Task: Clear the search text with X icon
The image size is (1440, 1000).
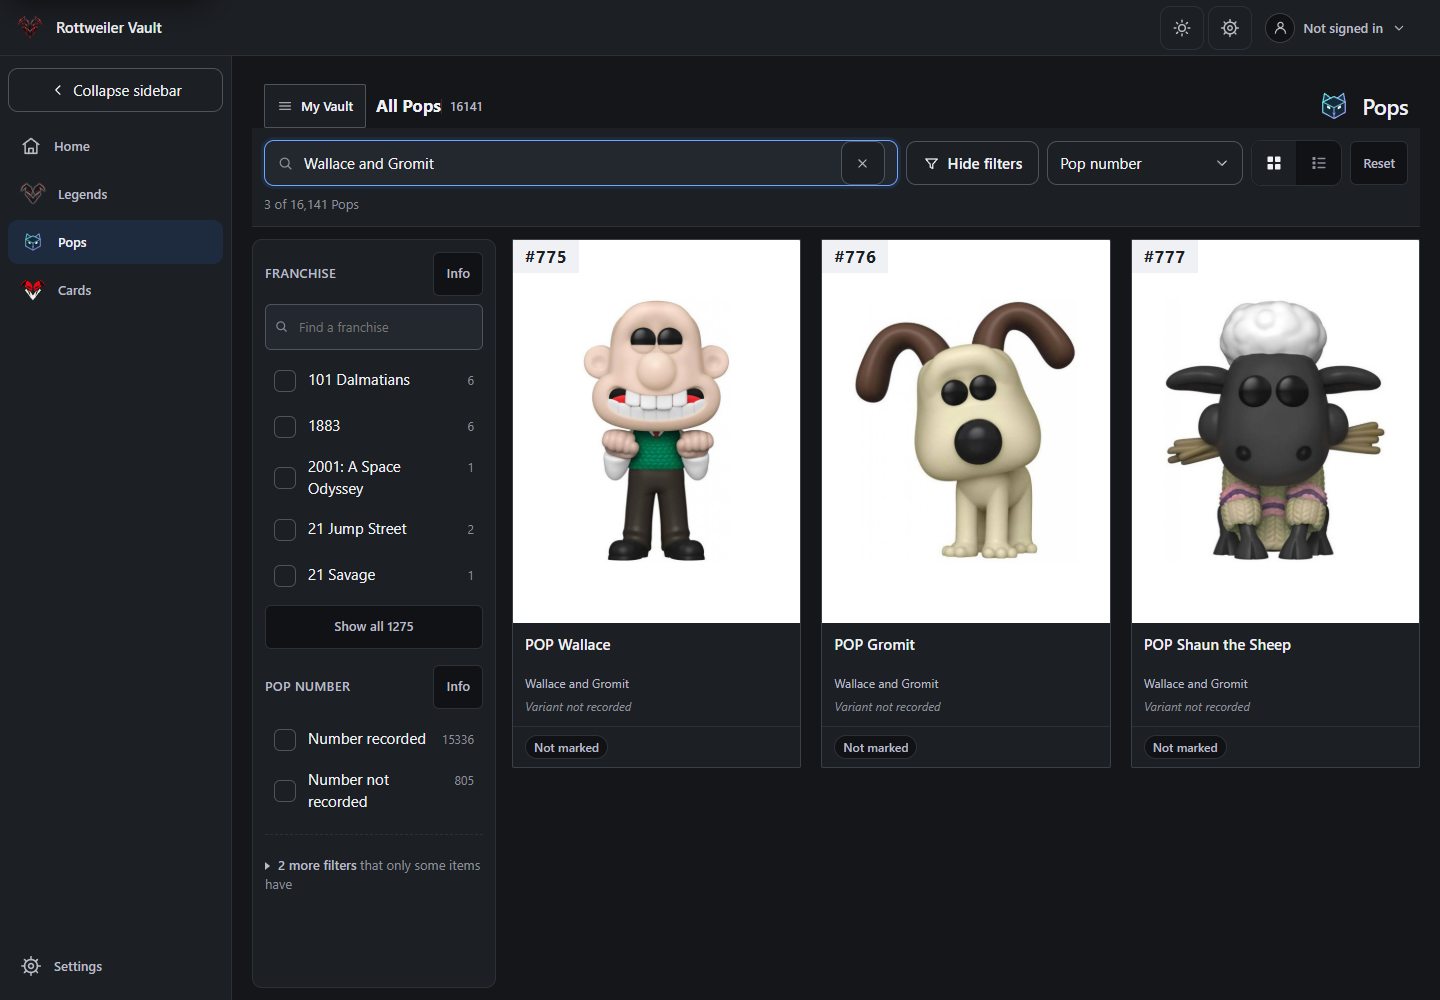Action: 862,163
